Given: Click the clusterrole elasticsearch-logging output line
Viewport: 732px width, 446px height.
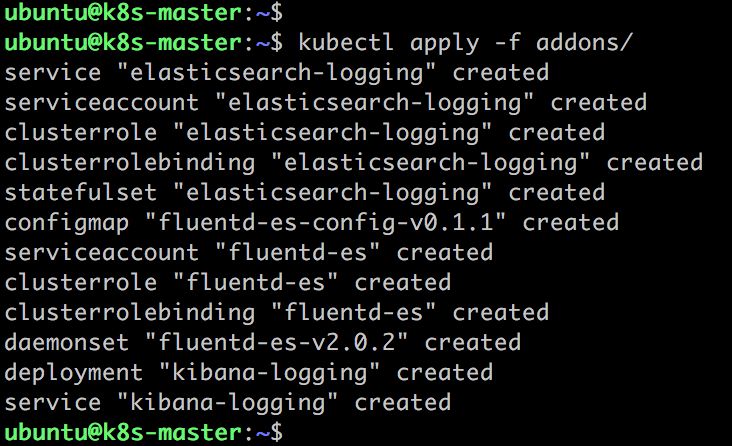Looking at the screenshot, I should click(x=305, y=133).
